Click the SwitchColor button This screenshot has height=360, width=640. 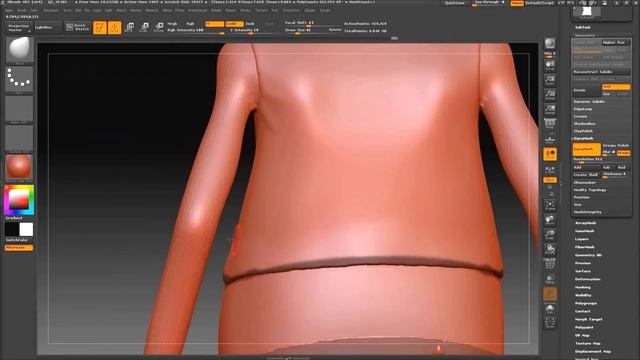[x=19, y=240]
